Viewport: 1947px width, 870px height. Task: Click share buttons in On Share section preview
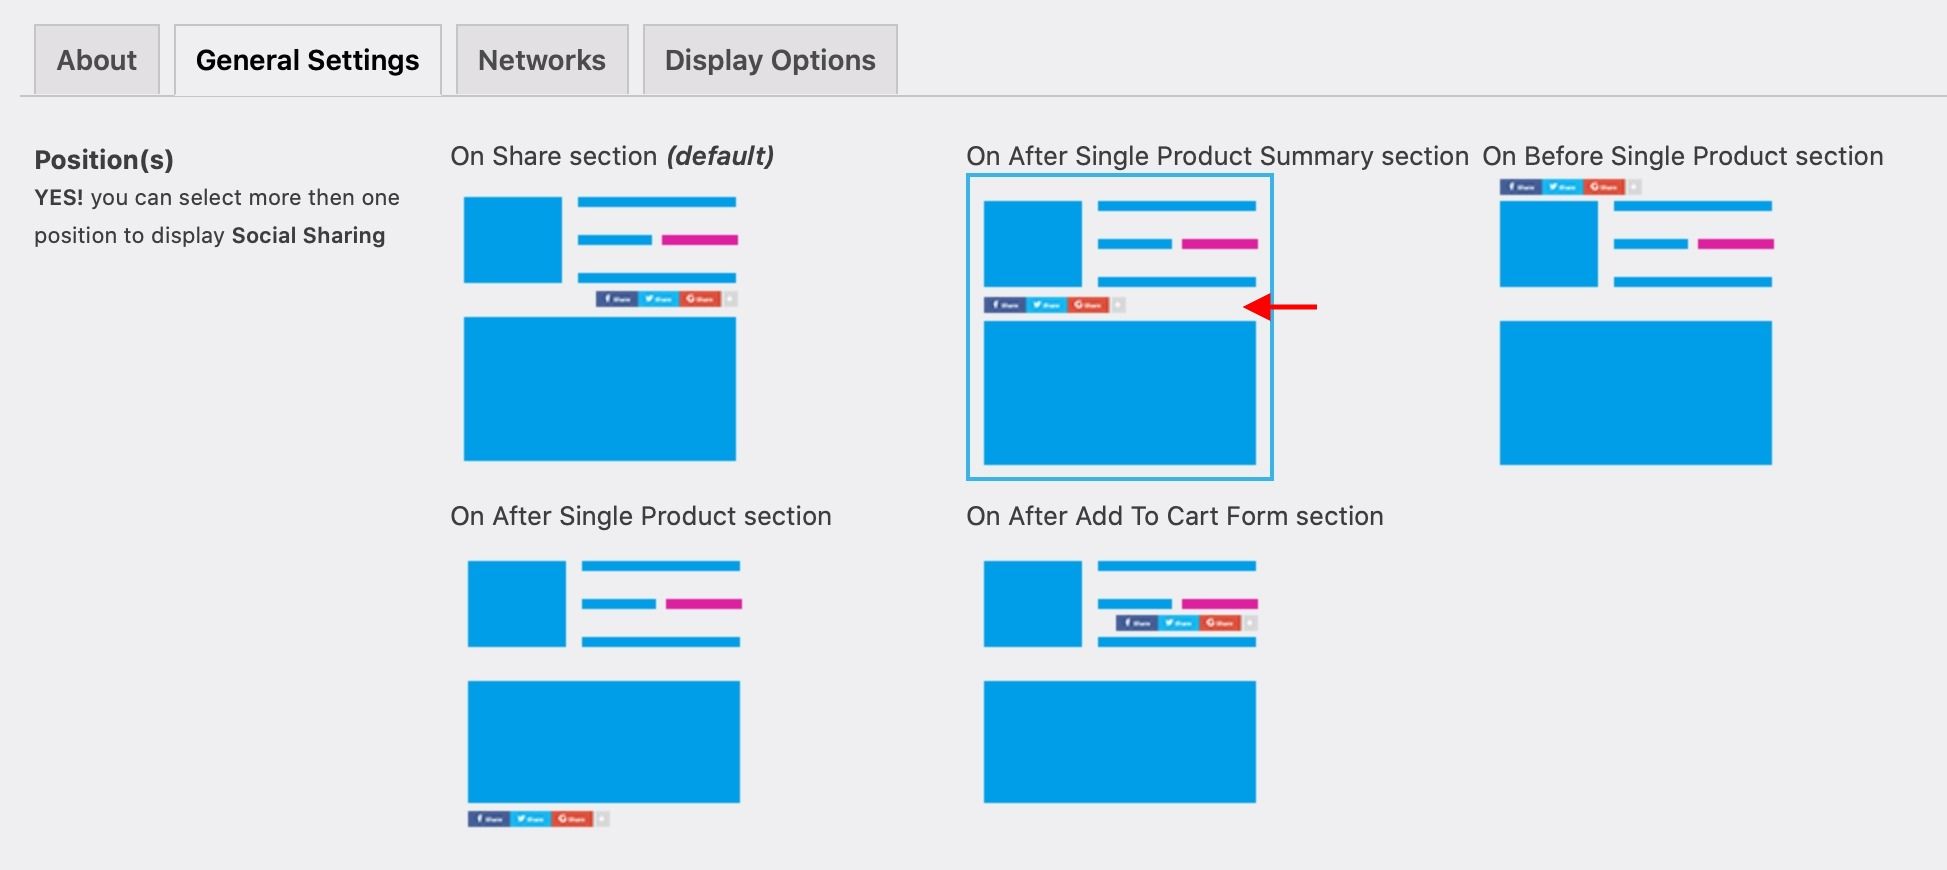click(x=666, y=299)
